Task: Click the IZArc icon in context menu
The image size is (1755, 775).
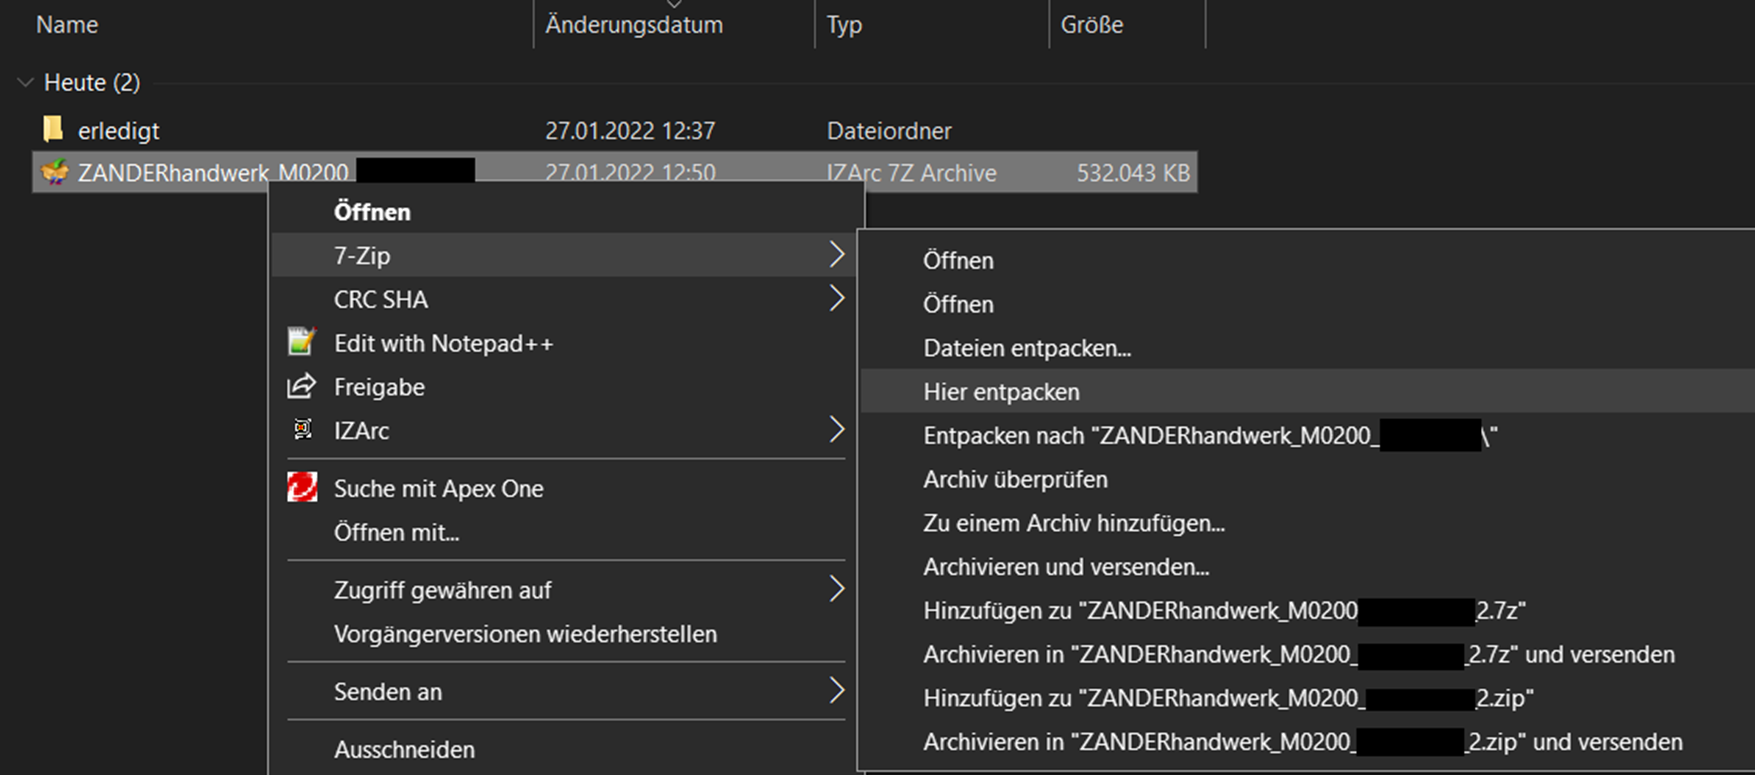Action: tap(302, 430)
